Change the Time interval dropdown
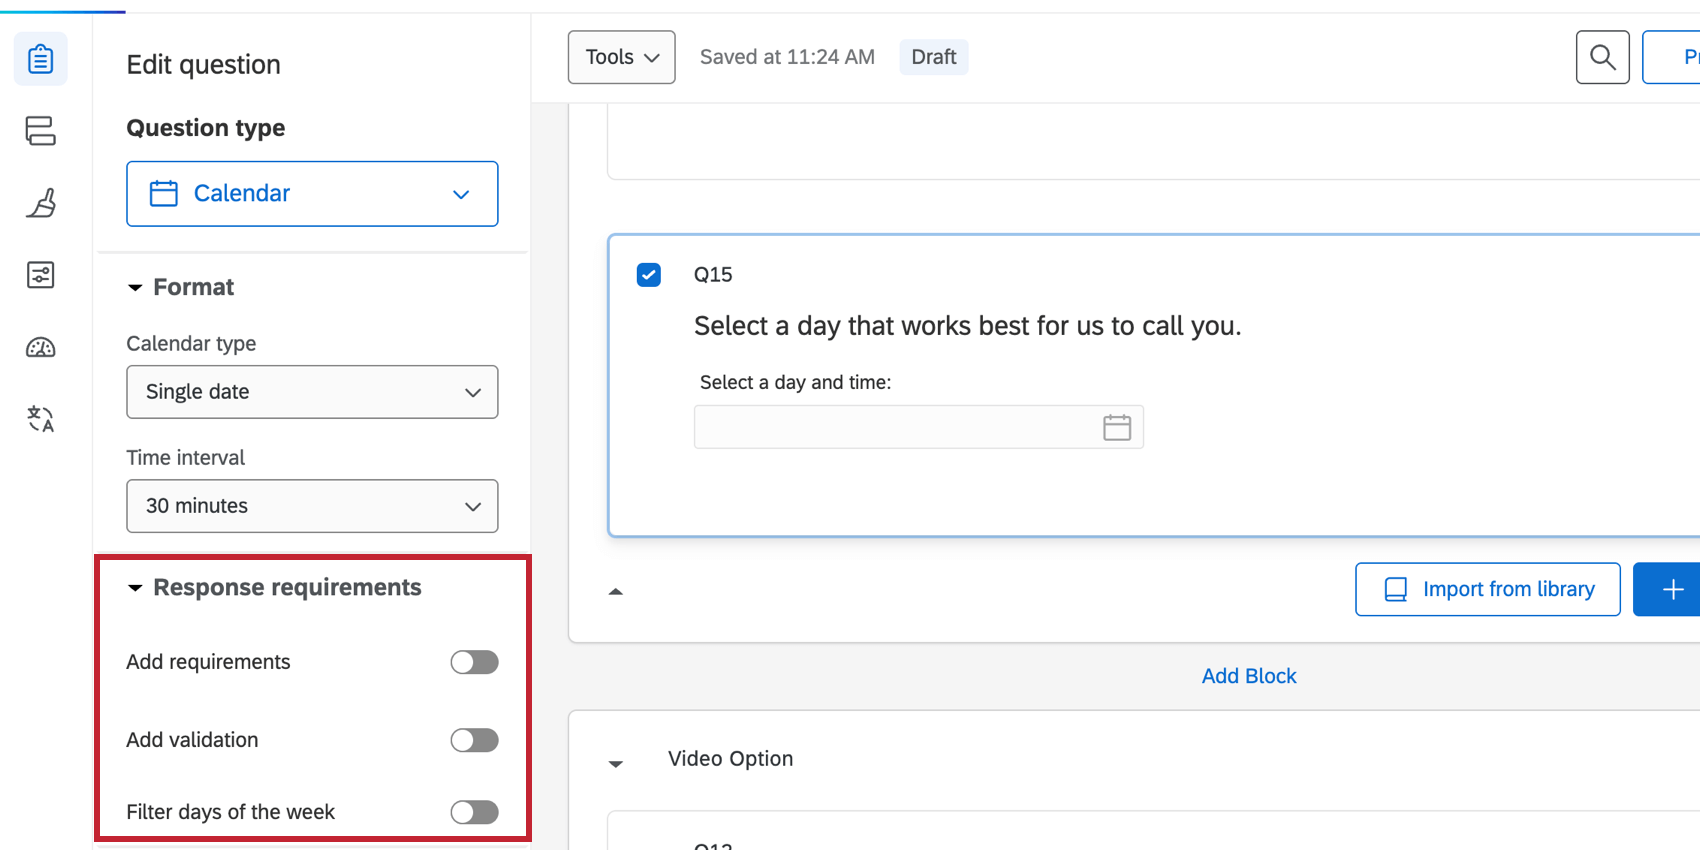The width and height of the screenshot is (1700, 850). (x=312, y=506)
